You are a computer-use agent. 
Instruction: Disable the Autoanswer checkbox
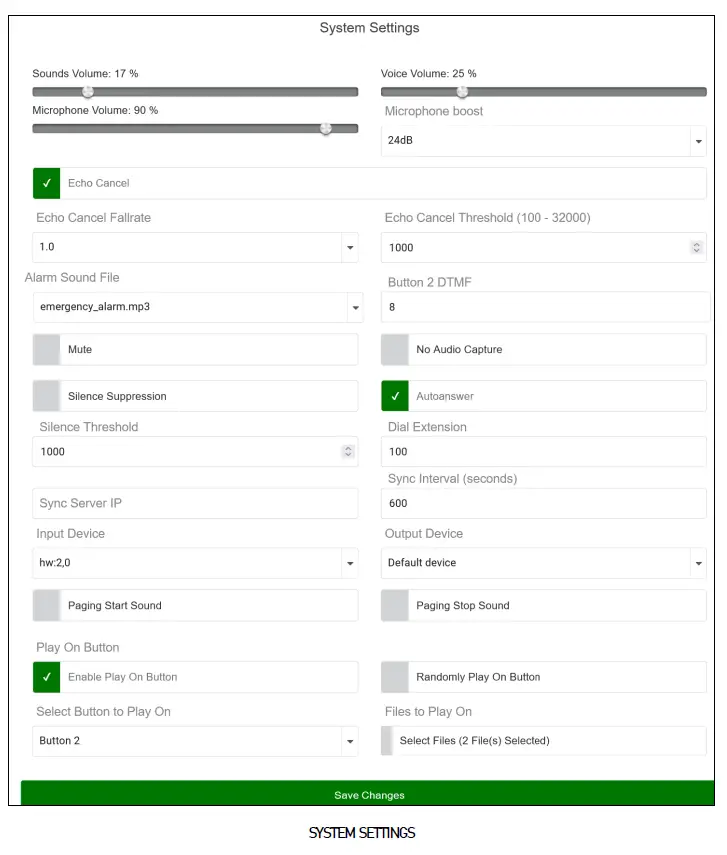pos(394,396)
